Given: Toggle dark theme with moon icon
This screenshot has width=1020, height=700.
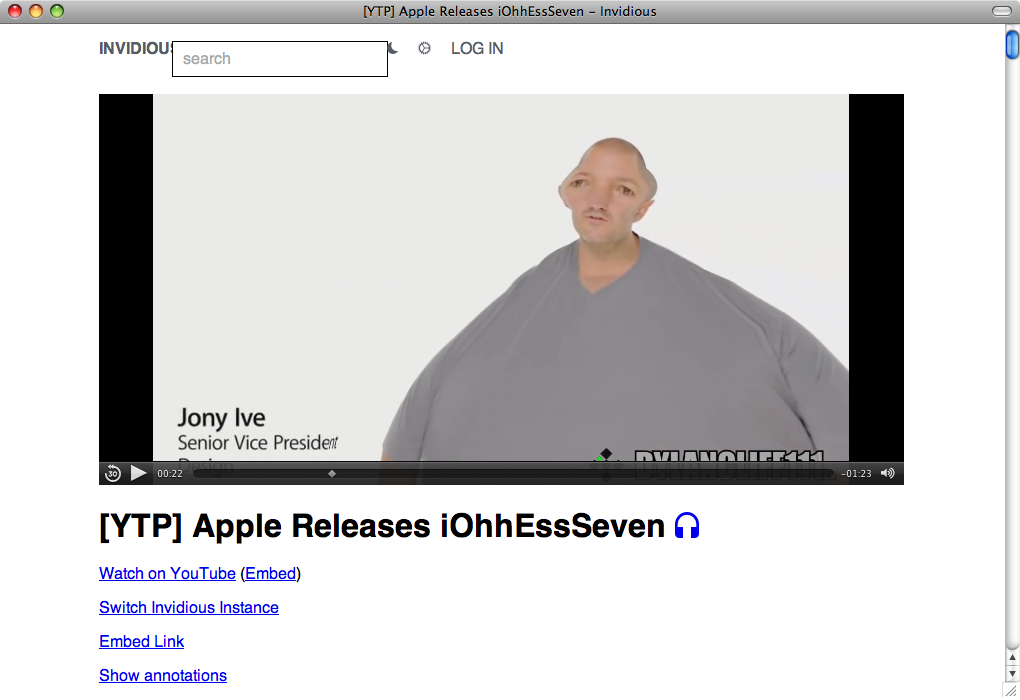Looking at the screenshot, I should click(393, 48).
